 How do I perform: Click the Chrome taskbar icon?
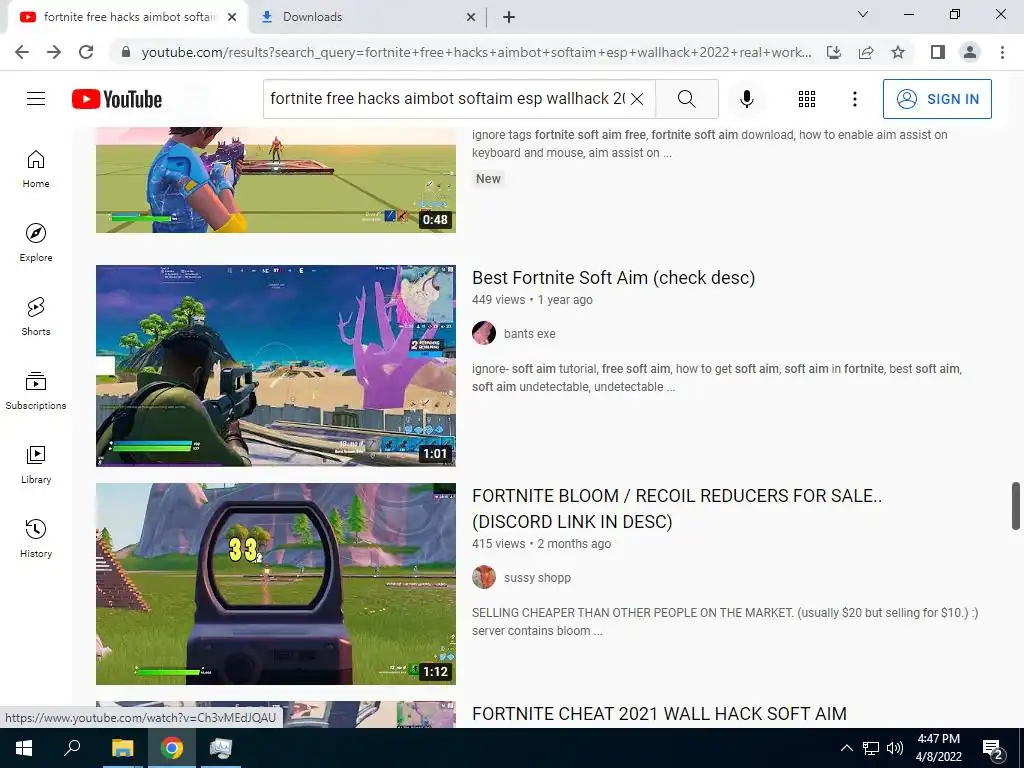pos(172,748)
